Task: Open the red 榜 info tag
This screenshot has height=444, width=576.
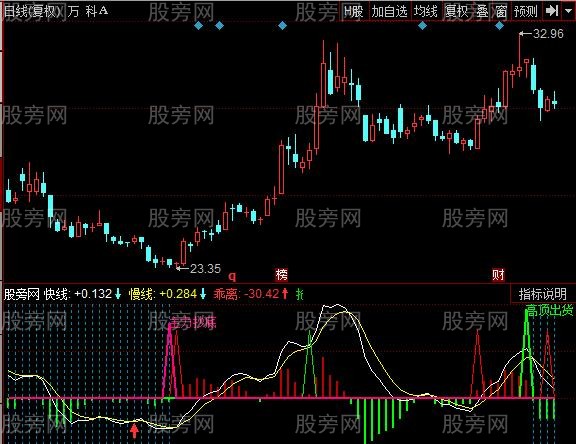Action: 281,275
